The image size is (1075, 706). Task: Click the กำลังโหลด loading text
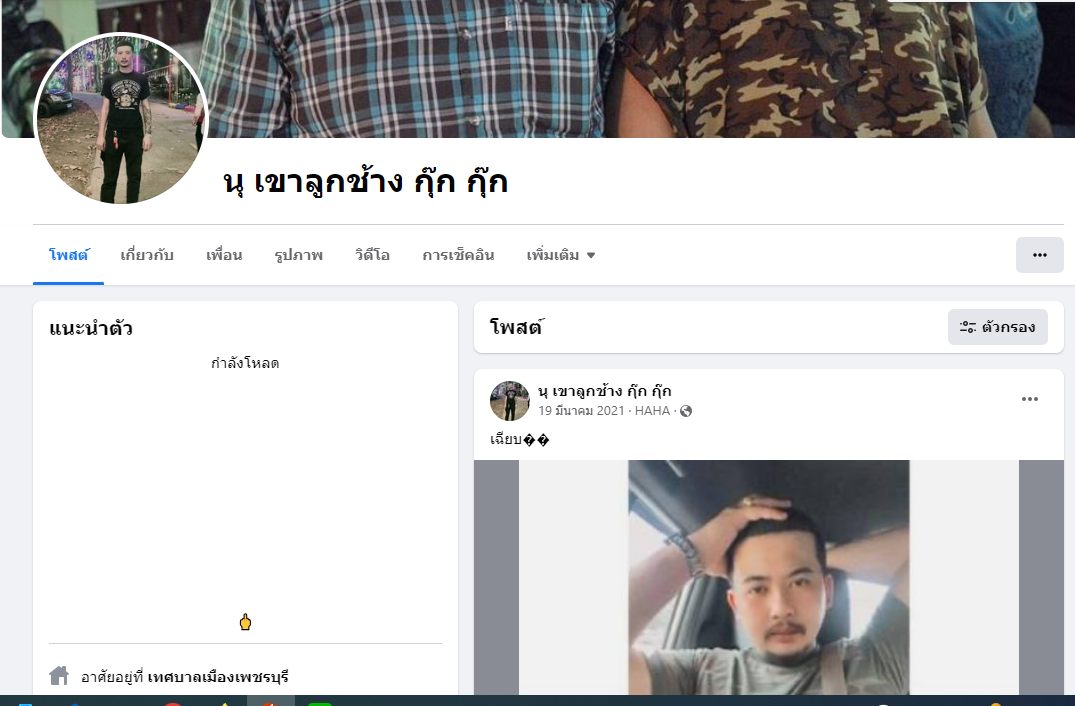point(245,363)
